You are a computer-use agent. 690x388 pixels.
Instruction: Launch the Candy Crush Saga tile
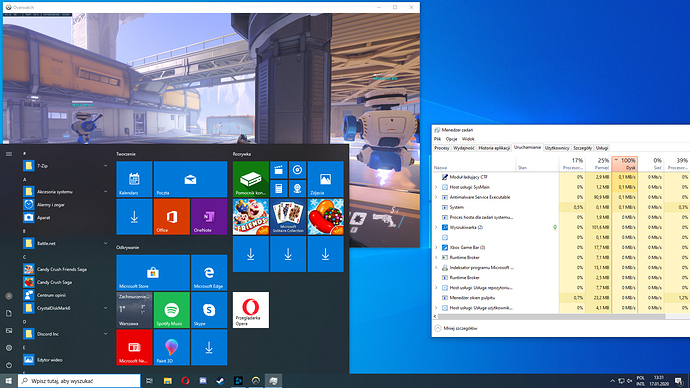[326, 216]
